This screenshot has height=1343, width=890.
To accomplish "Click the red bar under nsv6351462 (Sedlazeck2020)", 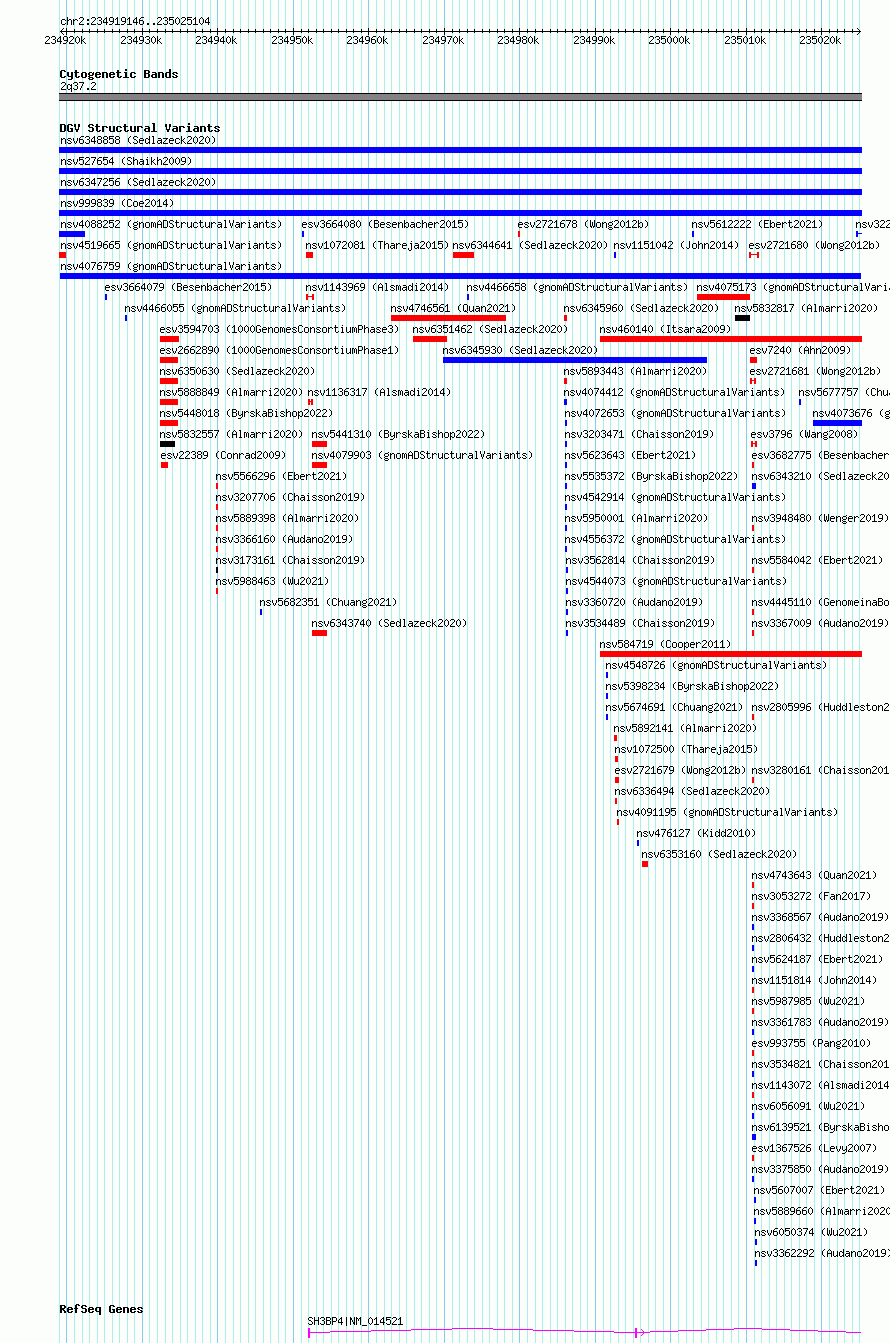I will tap(429, 339).
